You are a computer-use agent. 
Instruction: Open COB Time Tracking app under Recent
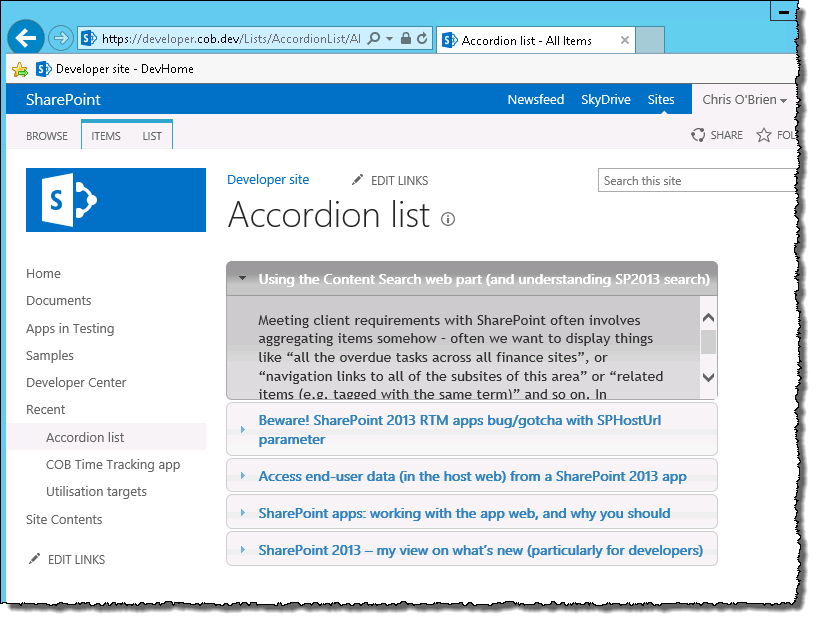tap(113, 464)
